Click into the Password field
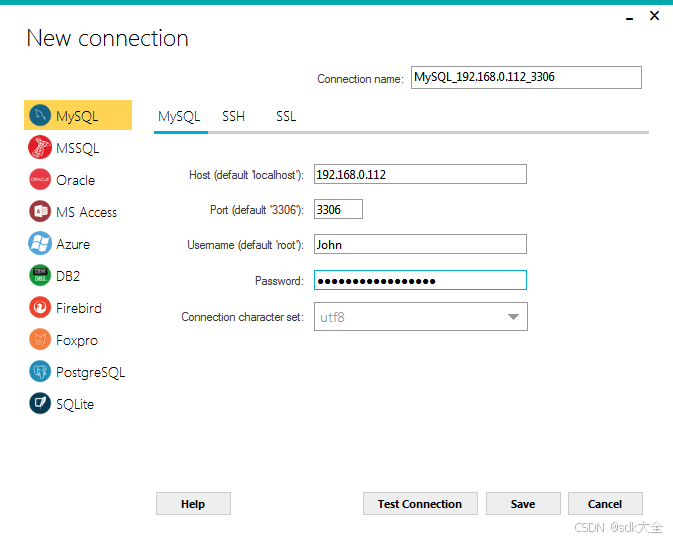The width and height of the screenshot is (673, 541). (420, 280)
